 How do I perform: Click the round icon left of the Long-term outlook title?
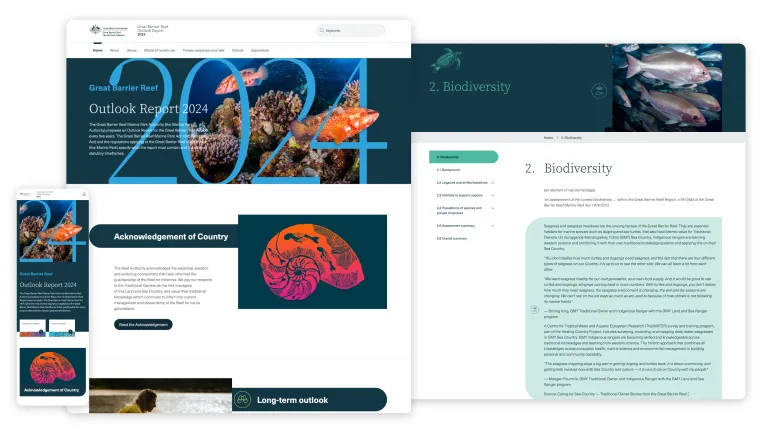(242, 400)
